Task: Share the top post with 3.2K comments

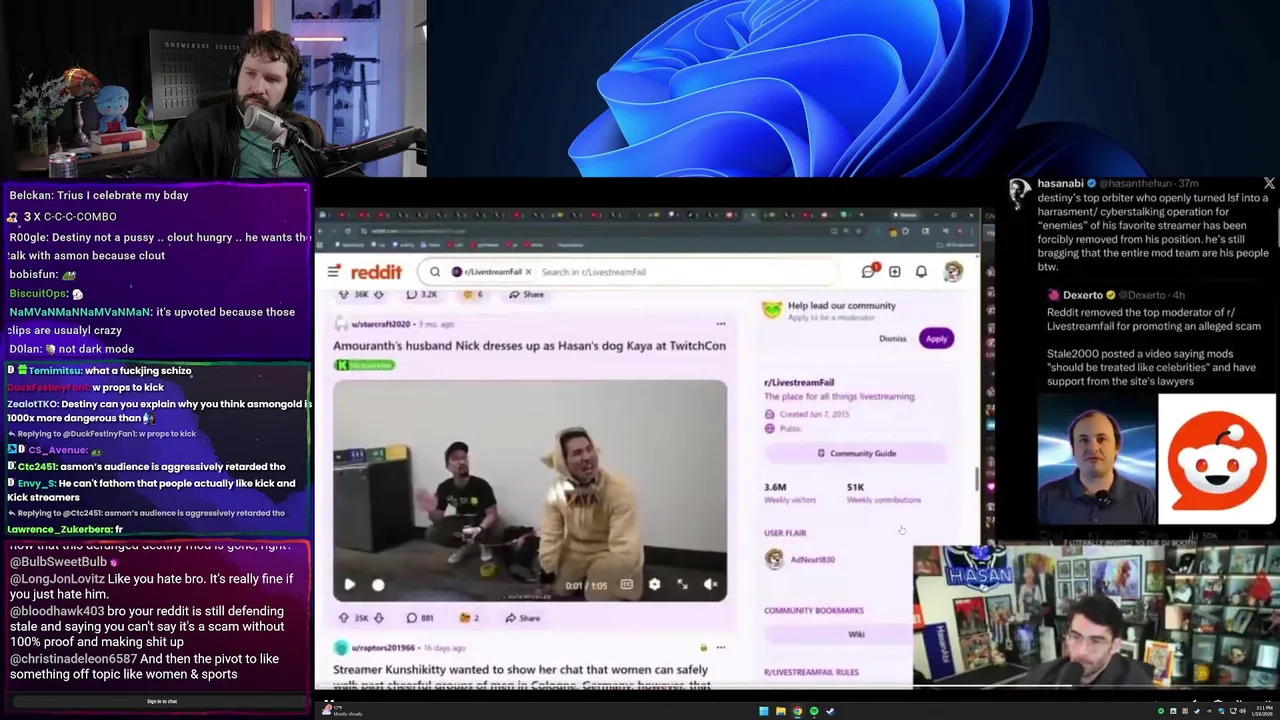Action: 526,294
